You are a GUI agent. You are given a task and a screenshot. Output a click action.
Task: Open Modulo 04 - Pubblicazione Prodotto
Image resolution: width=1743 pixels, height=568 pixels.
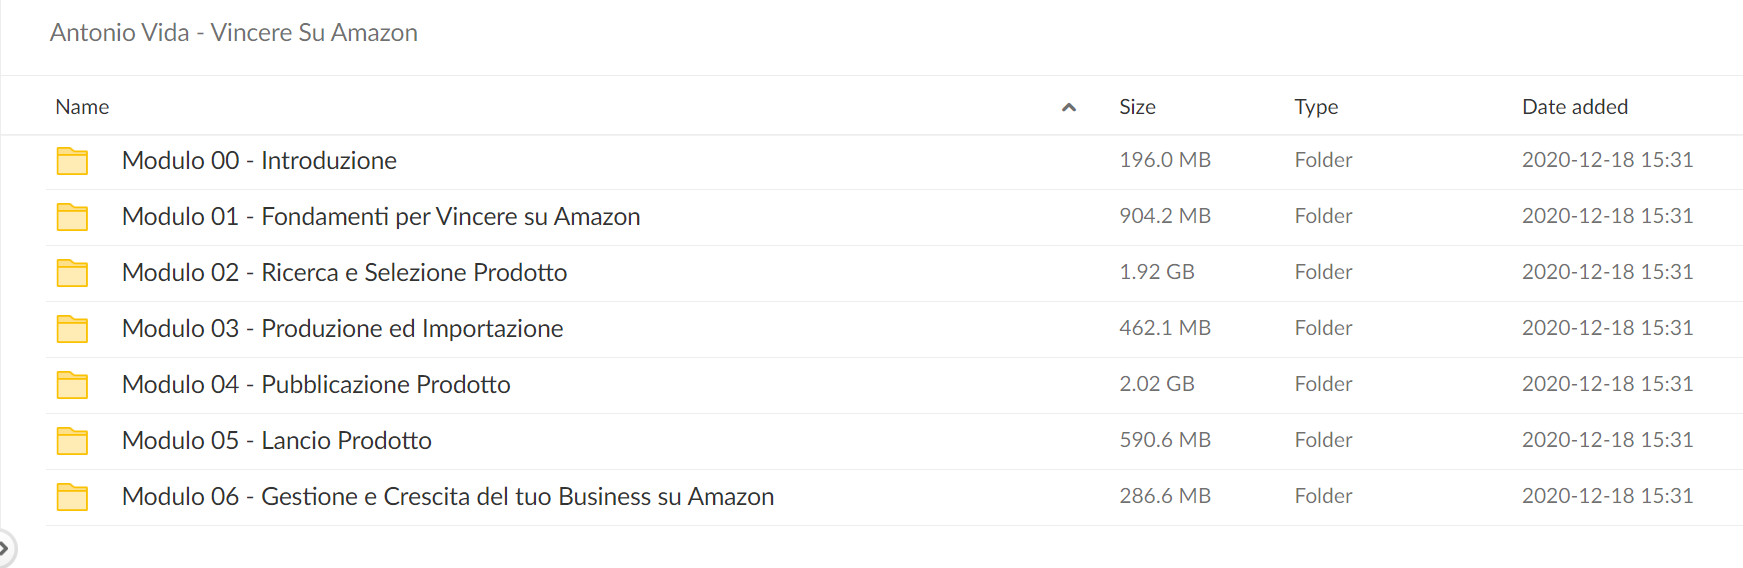tap(316, 385)
